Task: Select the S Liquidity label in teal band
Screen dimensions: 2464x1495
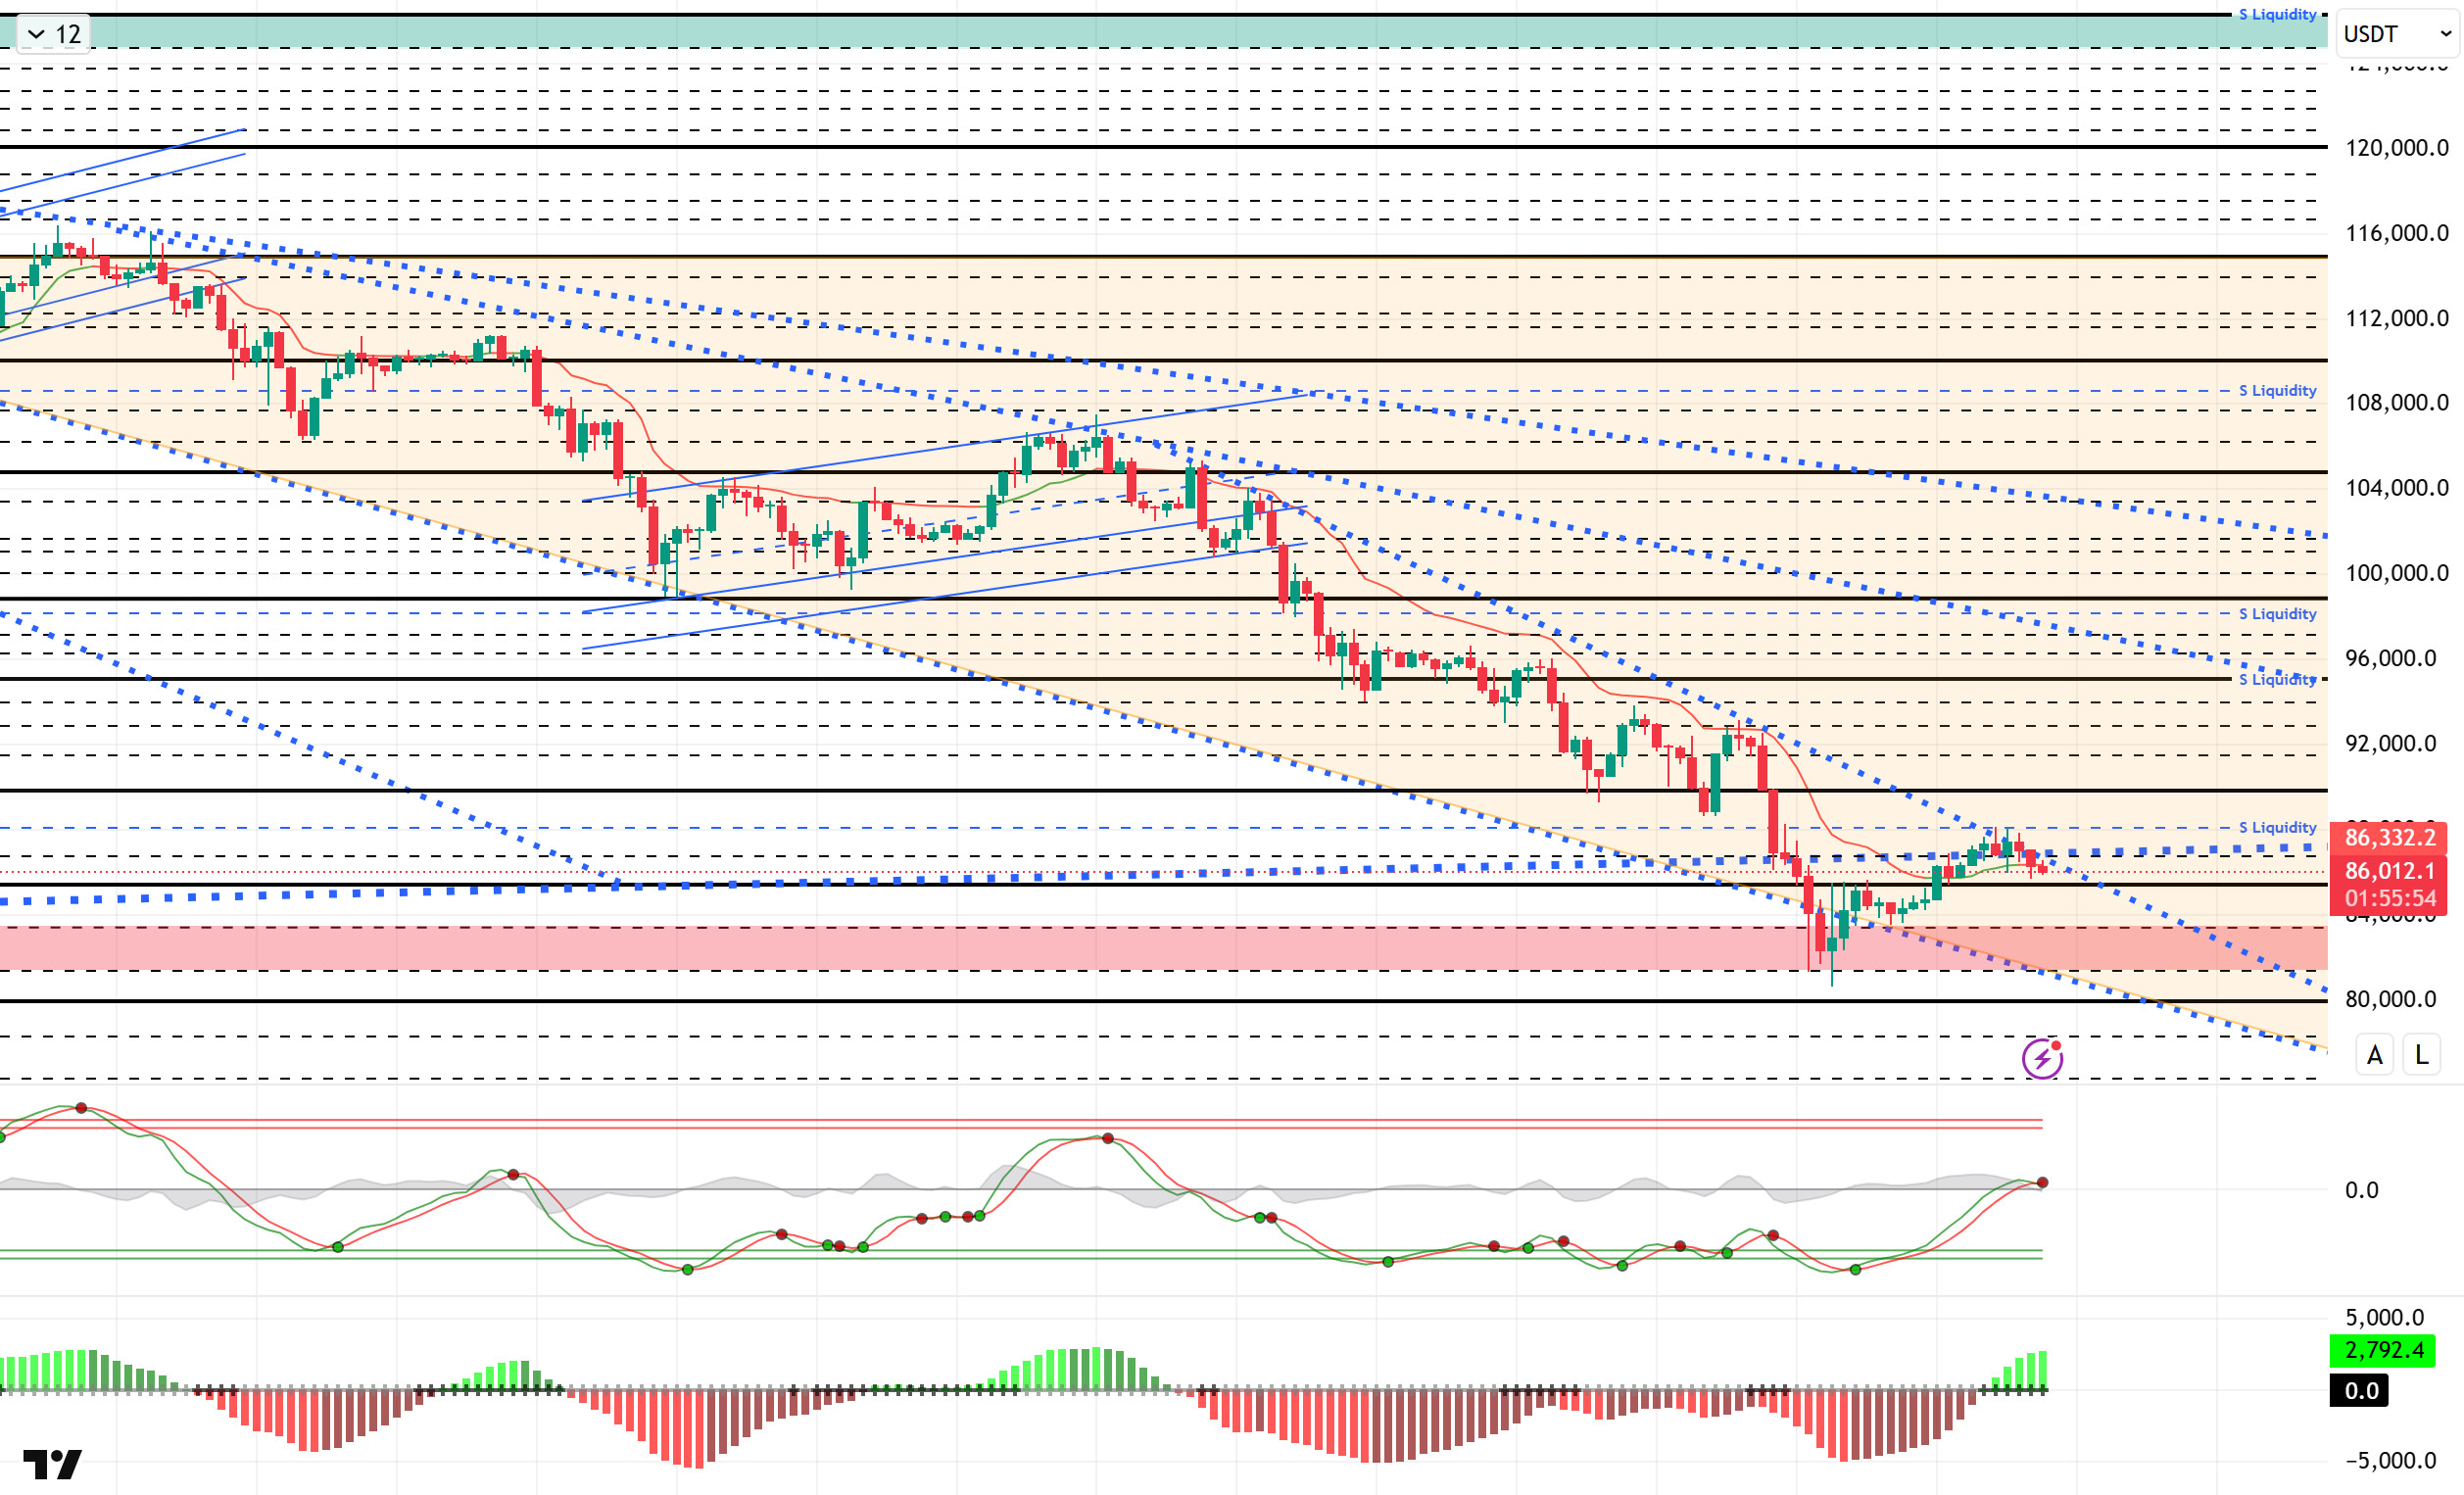Action: [x=2277, y=15]
